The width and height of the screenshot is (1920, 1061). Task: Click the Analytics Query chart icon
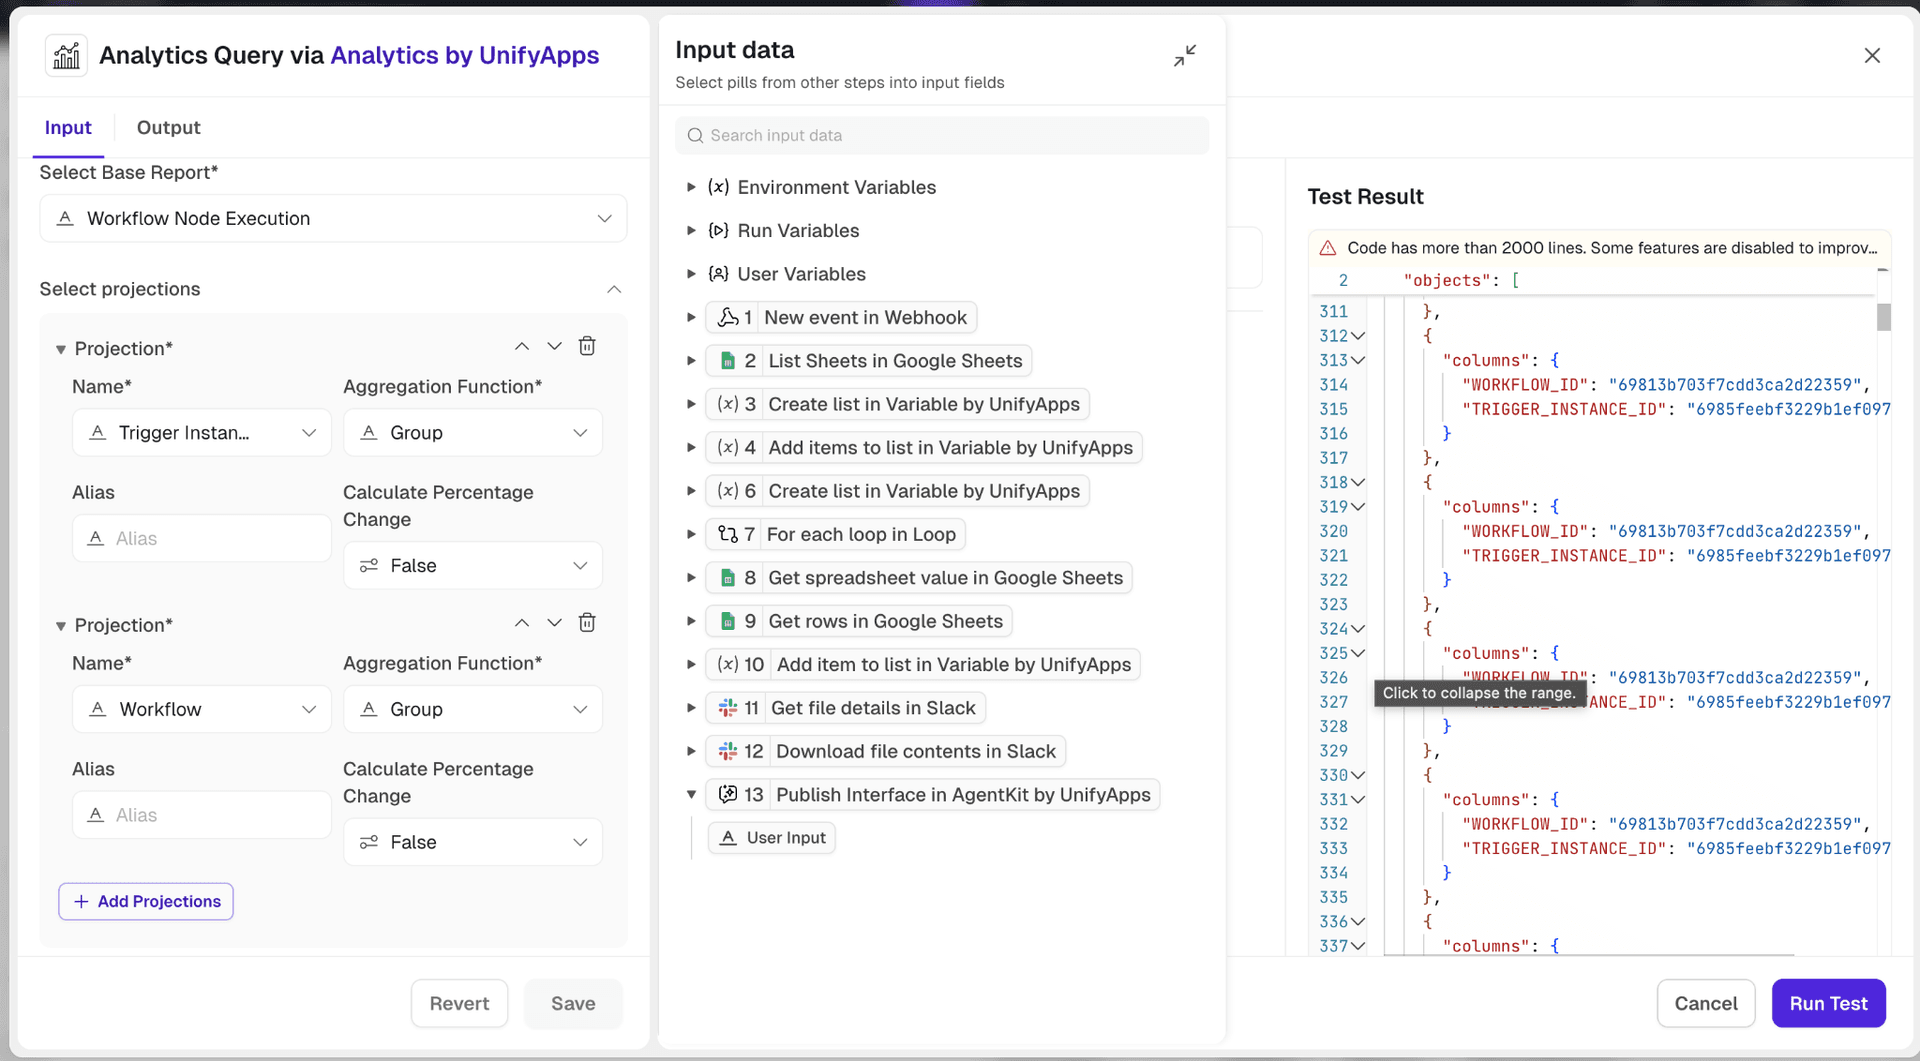click(x=66, y=56)
